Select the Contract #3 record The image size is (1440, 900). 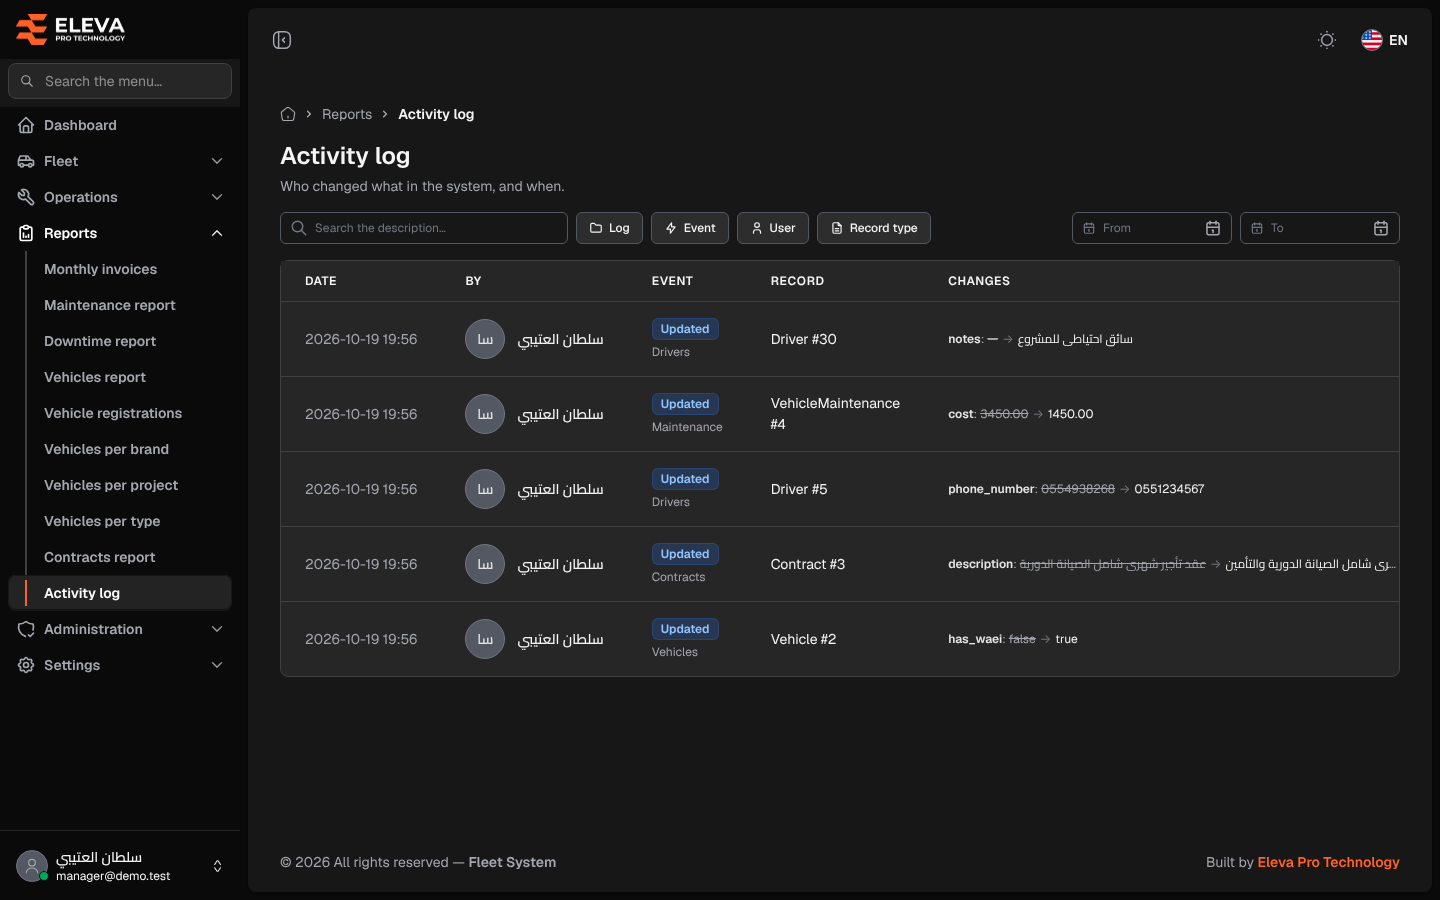(808, 564)
